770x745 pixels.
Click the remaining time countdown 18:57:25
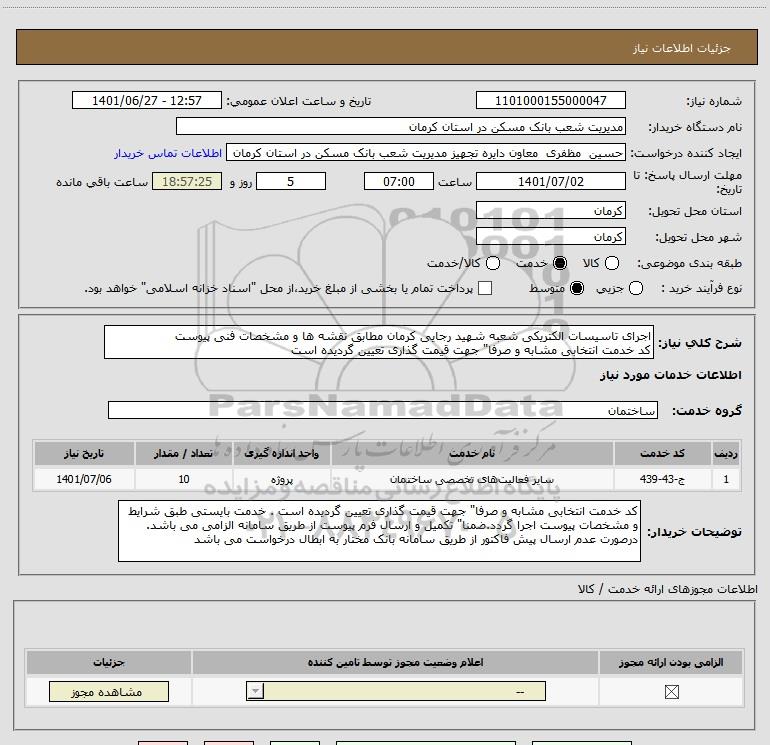pos(187,181)
